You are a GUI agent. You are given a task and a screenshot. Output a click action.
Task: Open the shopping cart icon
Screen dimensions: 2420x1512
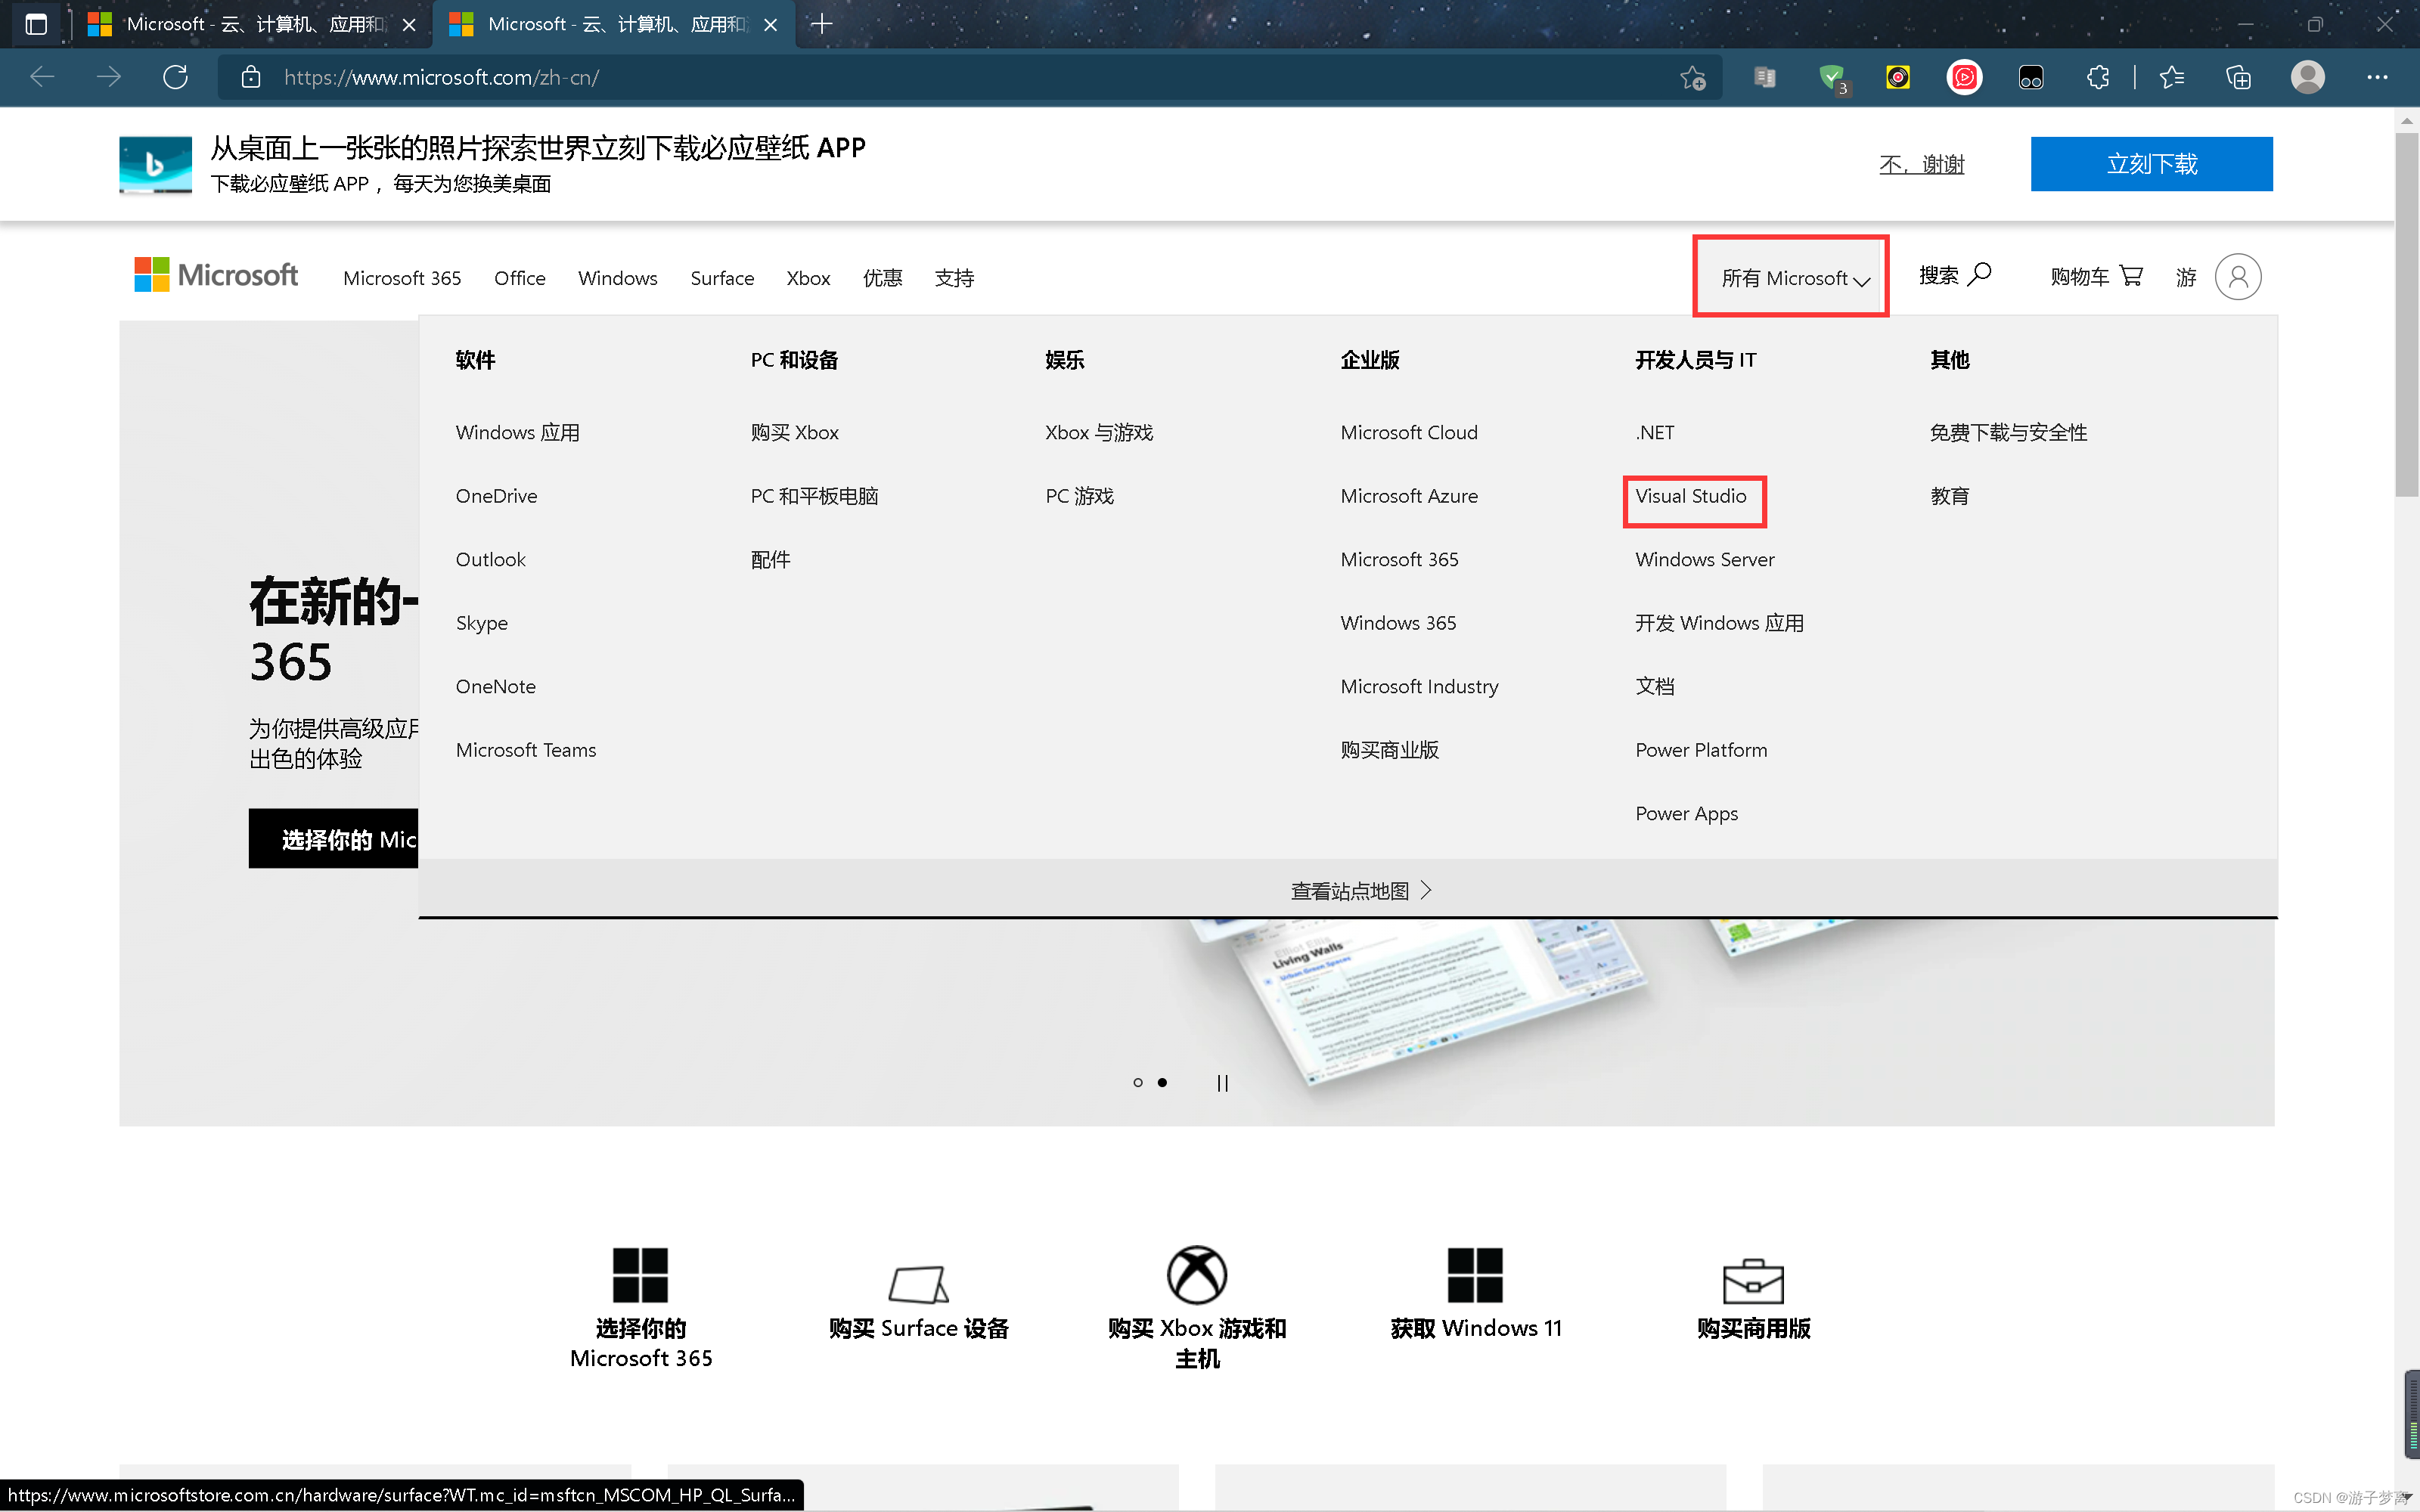click(2130, 275)
